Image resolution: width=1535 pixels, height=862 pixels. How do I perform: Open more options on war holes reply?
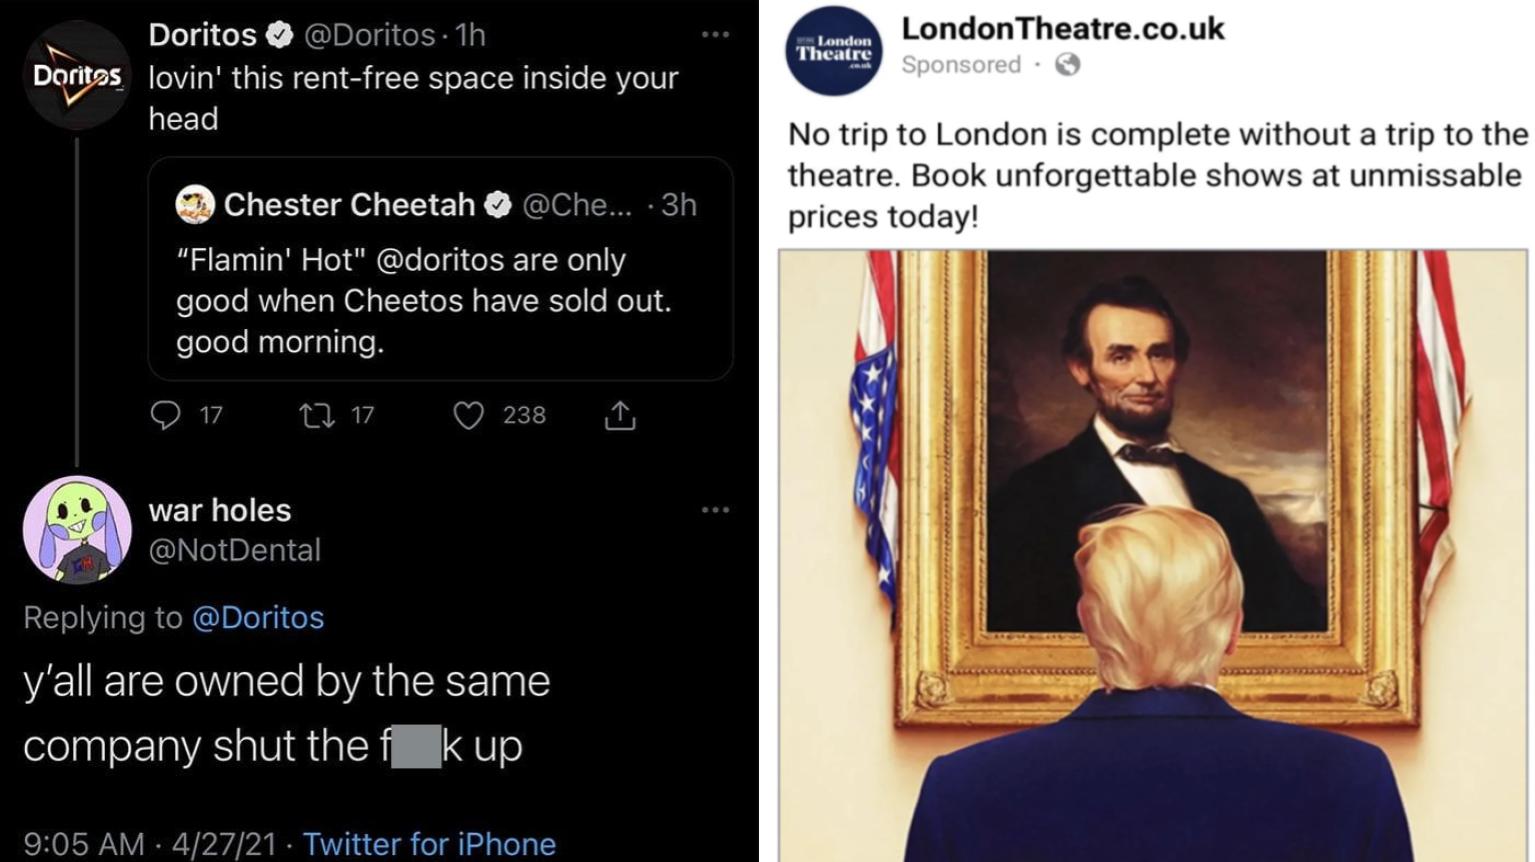point(715,510)
